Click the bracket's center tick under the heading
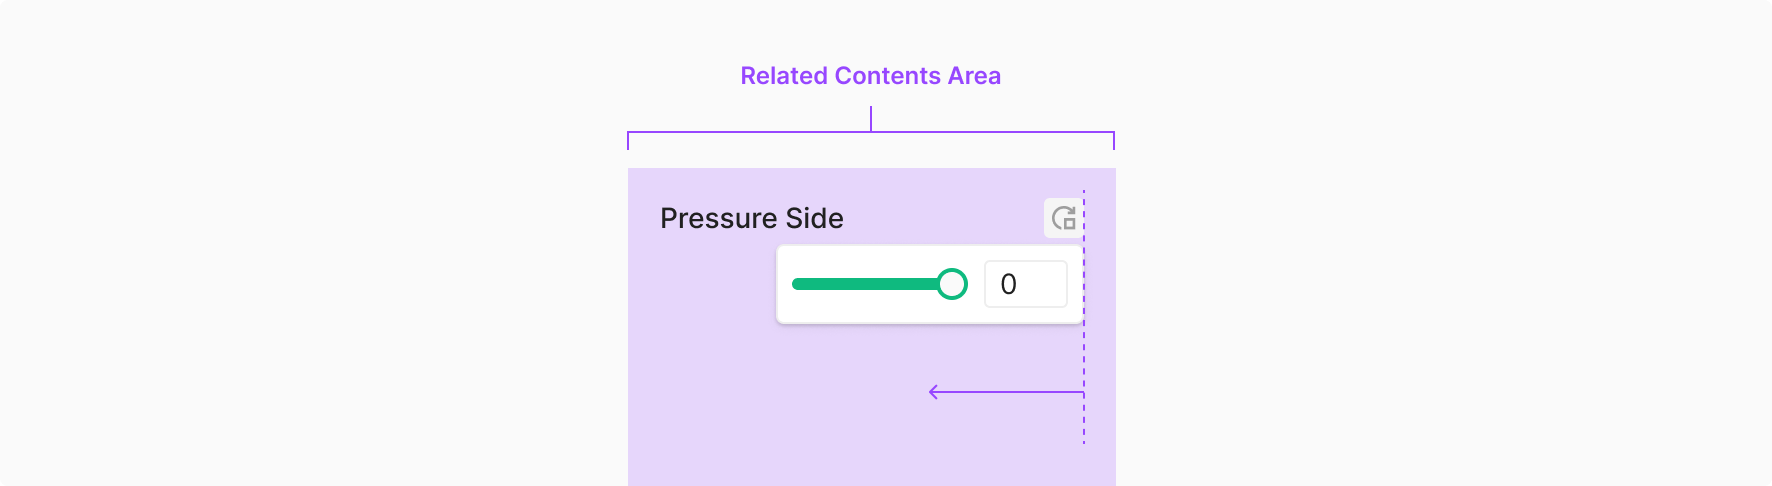The width and height of the screenshot is (1772, 486). point(871,119)
